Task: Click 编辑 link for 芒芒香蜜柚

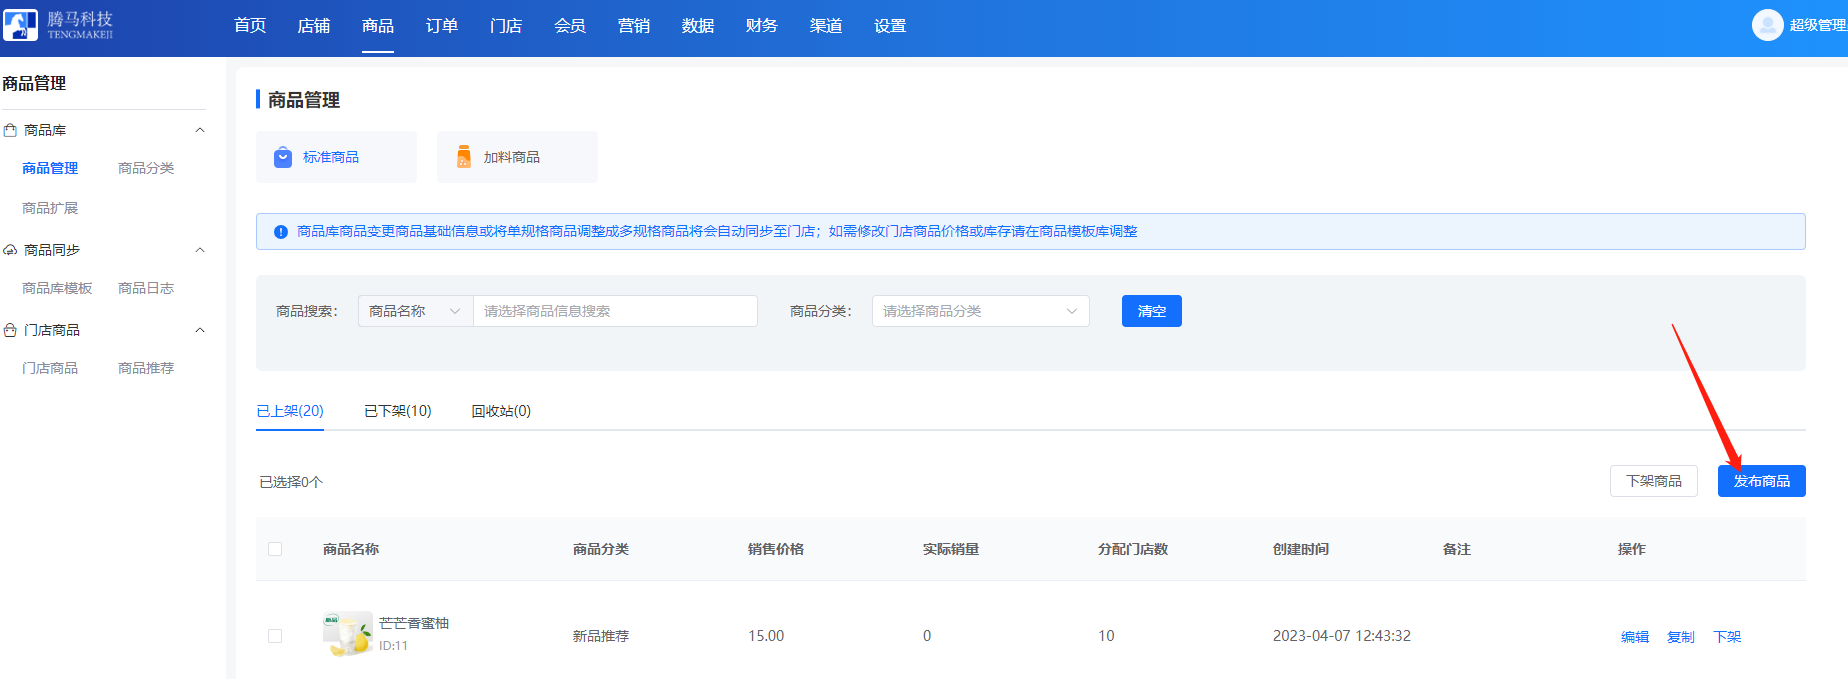Action: [x=1635, y=637]
